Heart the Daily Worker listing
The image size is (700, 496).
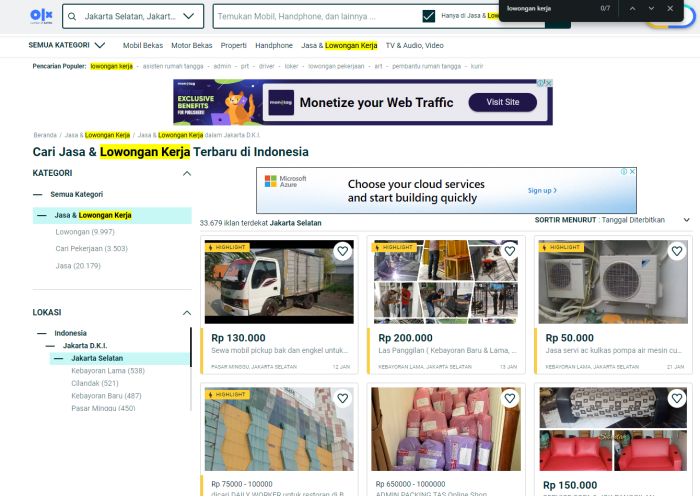click(342, 398)
